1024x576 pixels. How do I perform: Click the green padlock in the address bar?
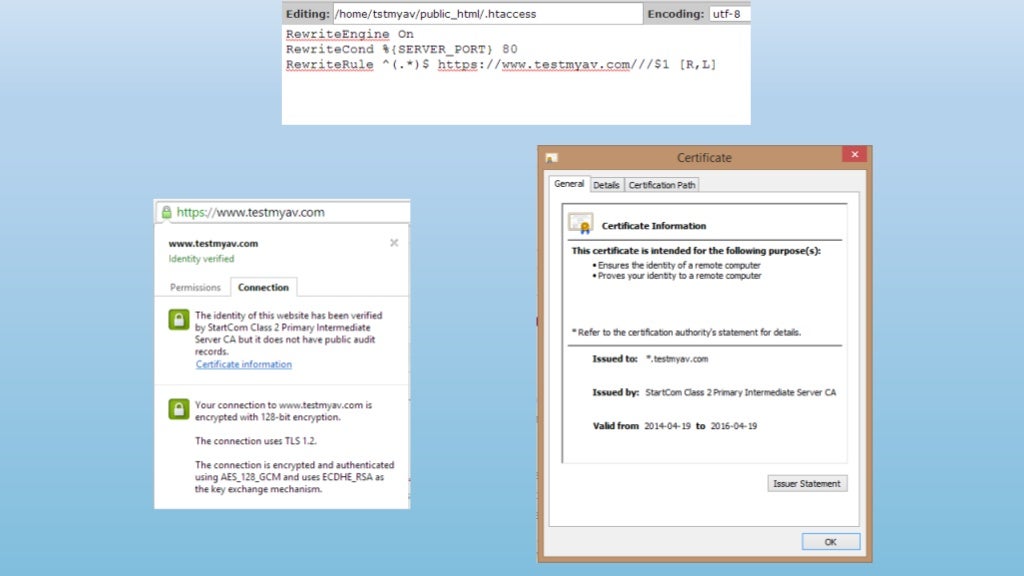tap(167, 212)
